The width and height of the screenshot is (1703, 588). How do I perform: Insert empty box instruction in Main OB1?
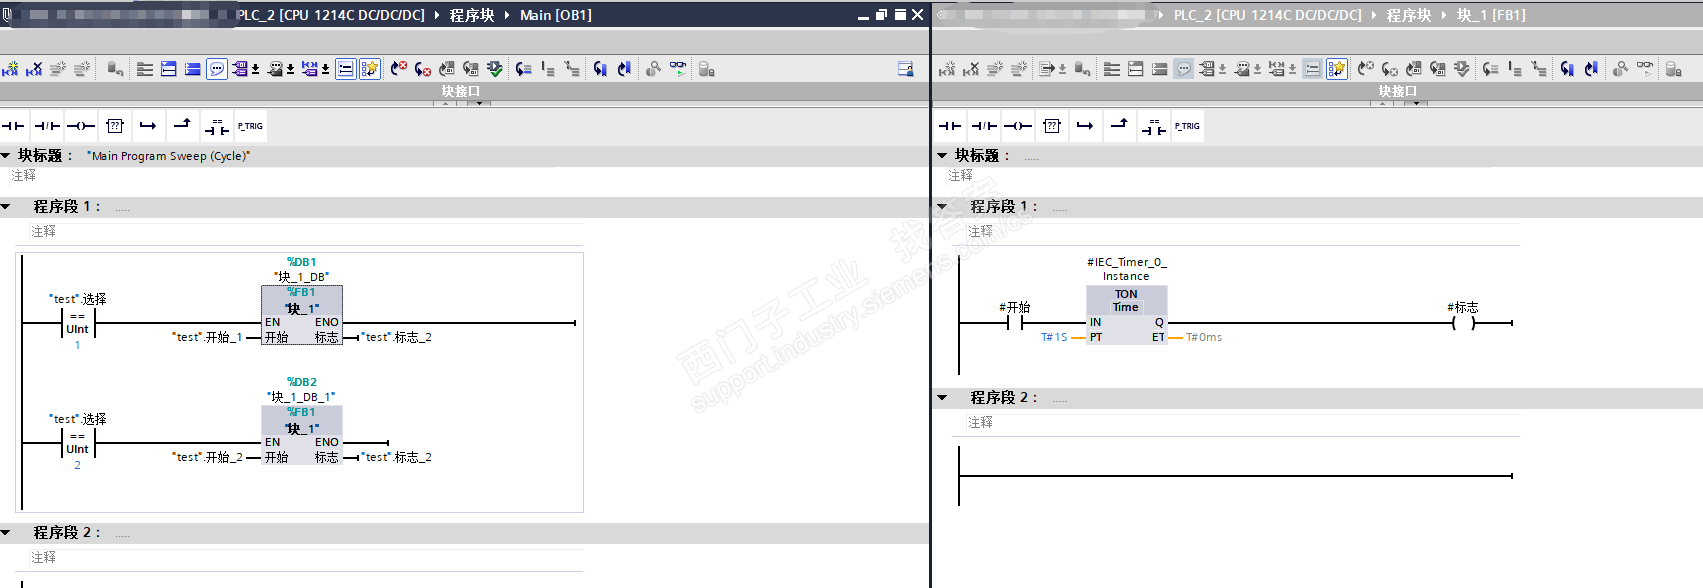[x=115, y=126]
